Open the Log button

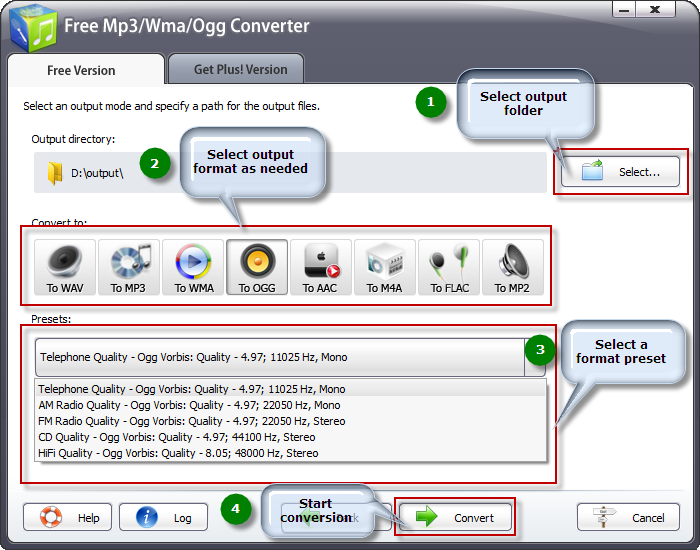click(163, 517)
